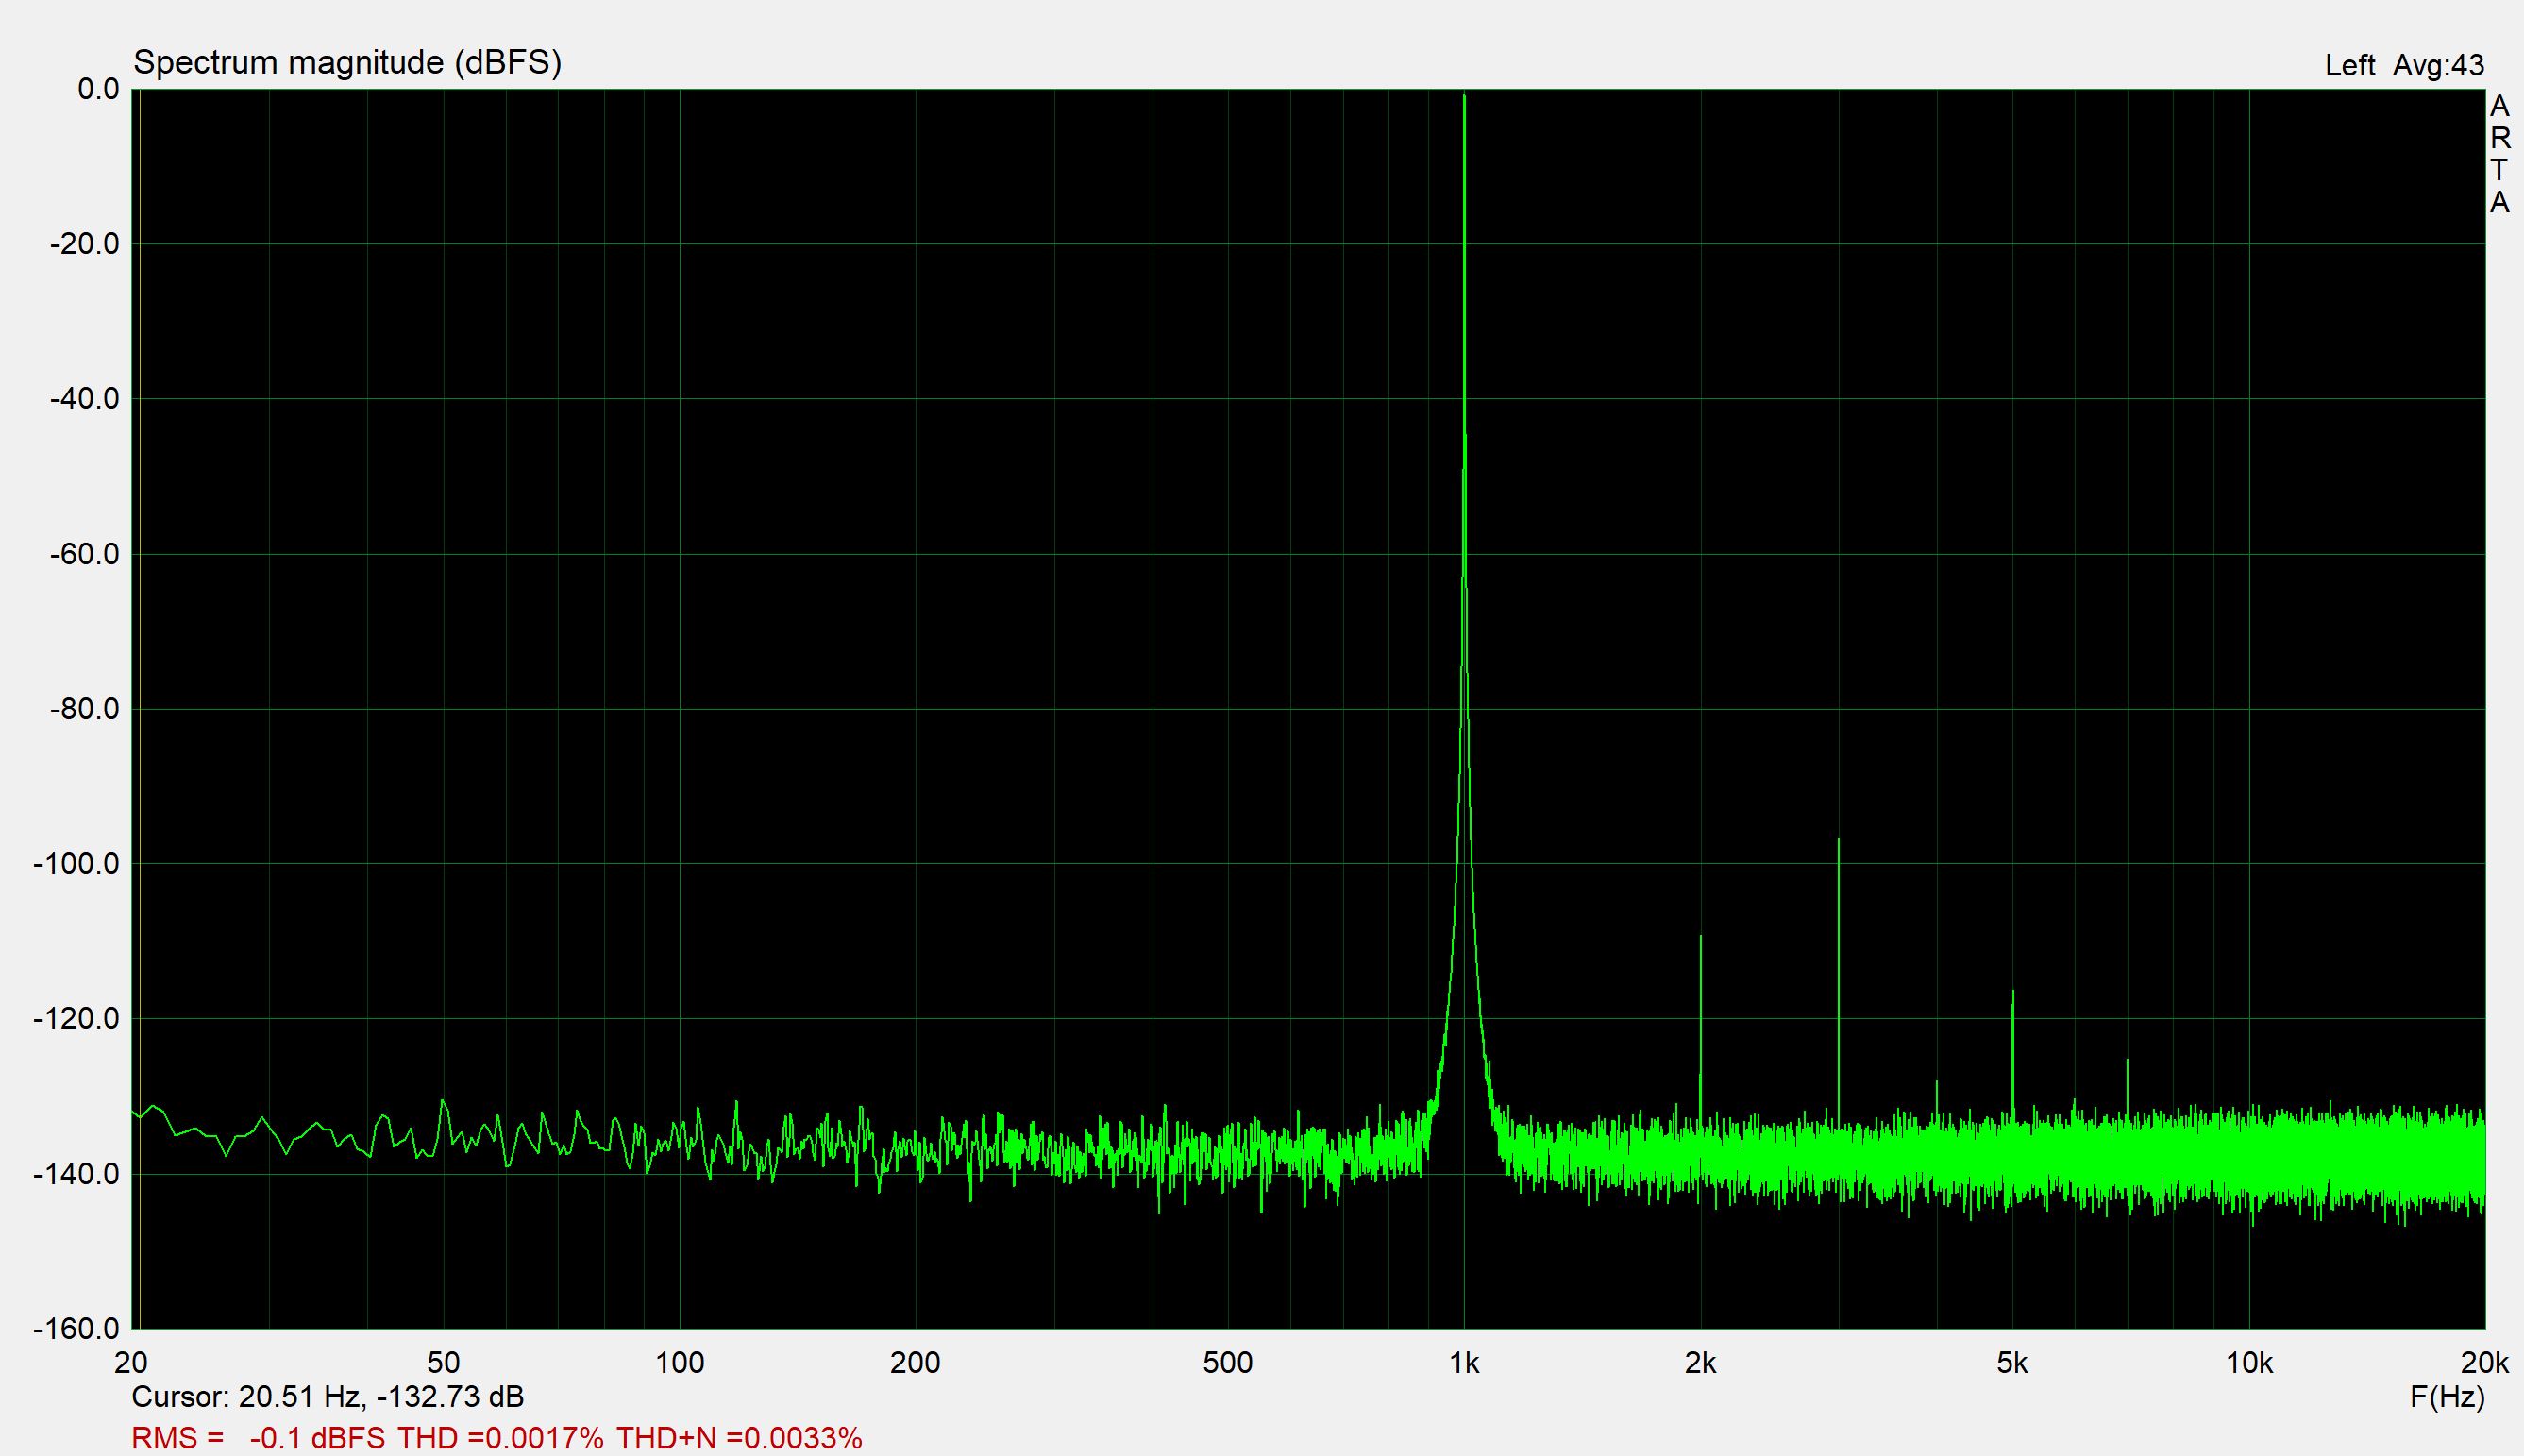
Task: Click the '-140.0' dB axis label
Action: [x=76, y=1174]
